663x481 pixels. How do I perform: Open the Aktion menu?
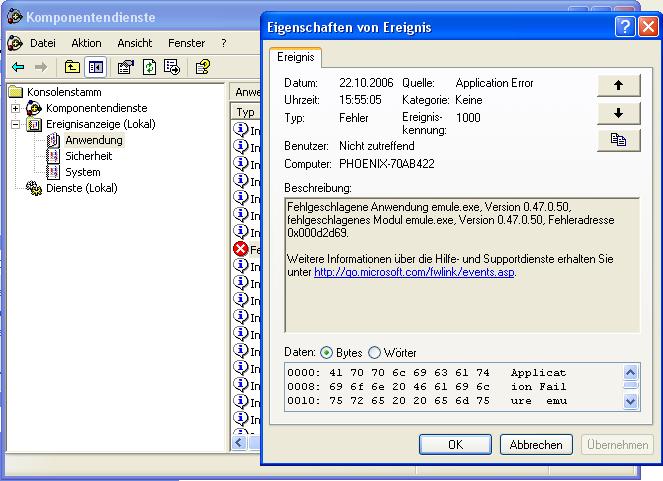(86, 43)
